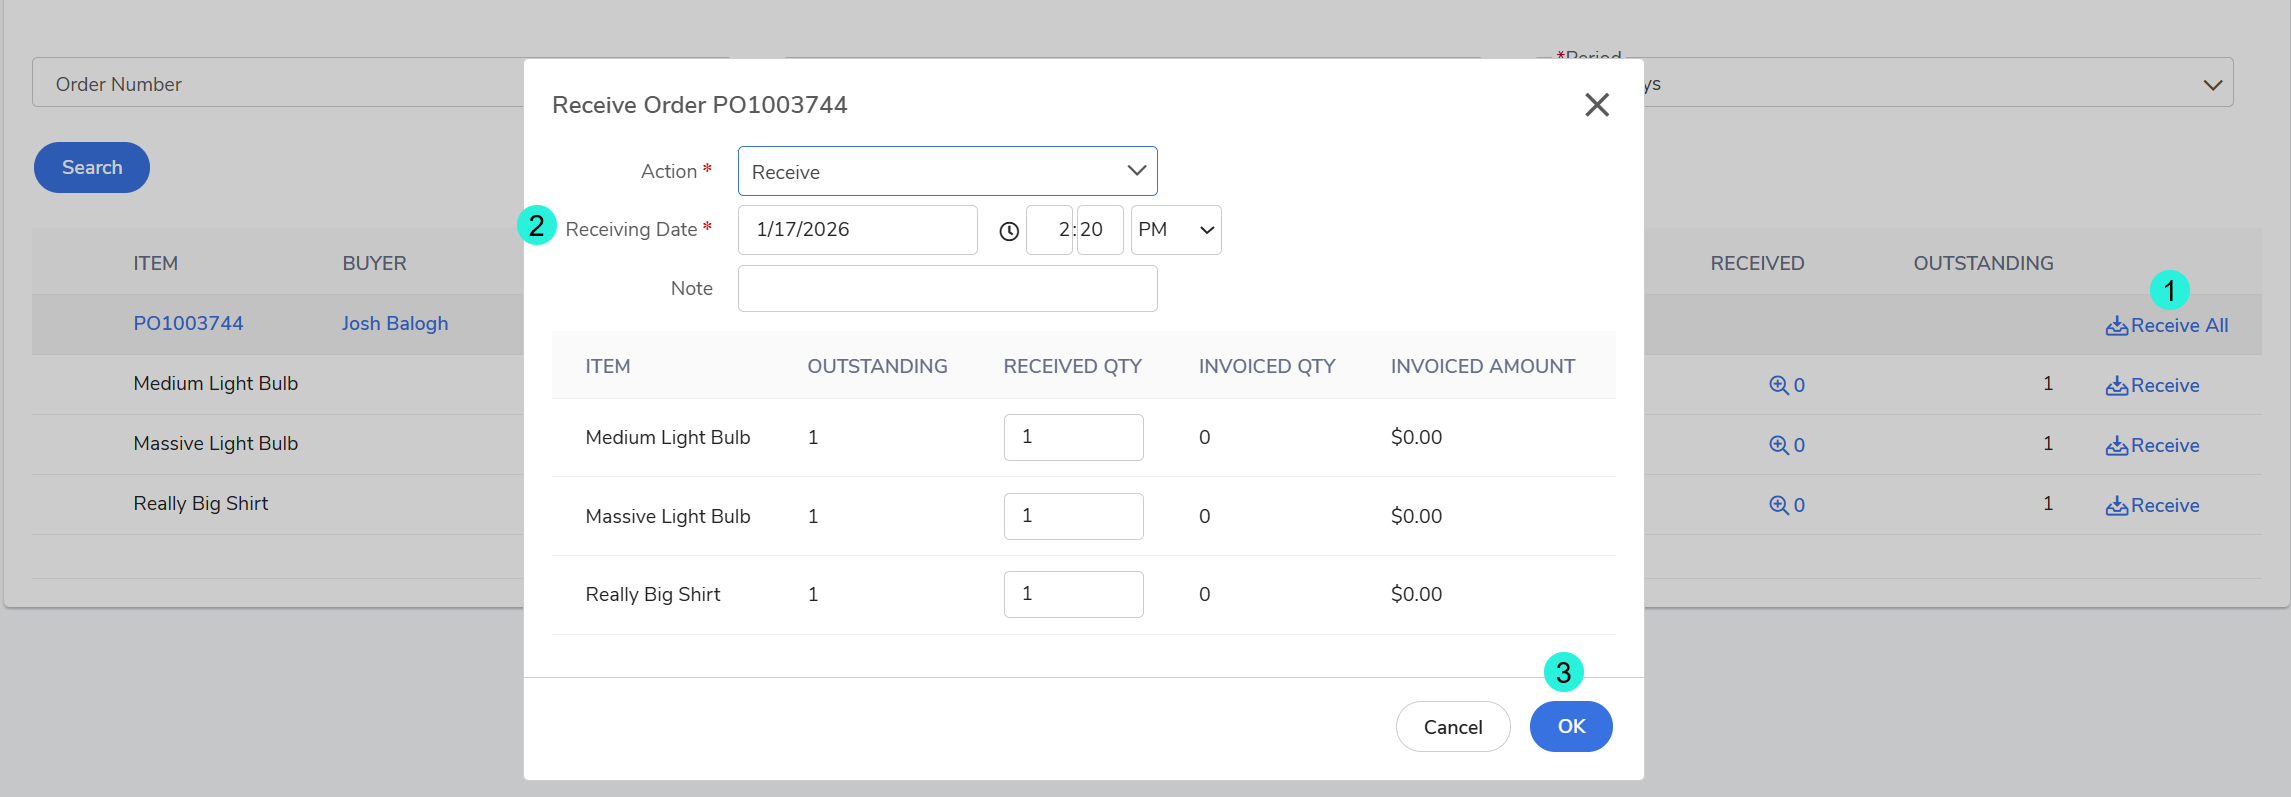The height and width of the screenshot is (797, 2291).
Task: Click the clock icon beside receiving date
Action: pyautogui.click(x=1009, y=231)
